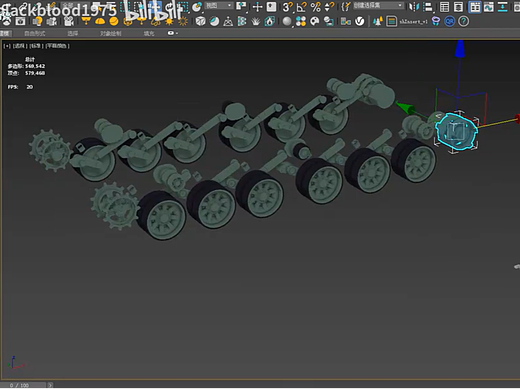The height and width of the screenshot is (390, 520).
Task: Open the viewport shading standard label menu
Action: click(36, 46)
